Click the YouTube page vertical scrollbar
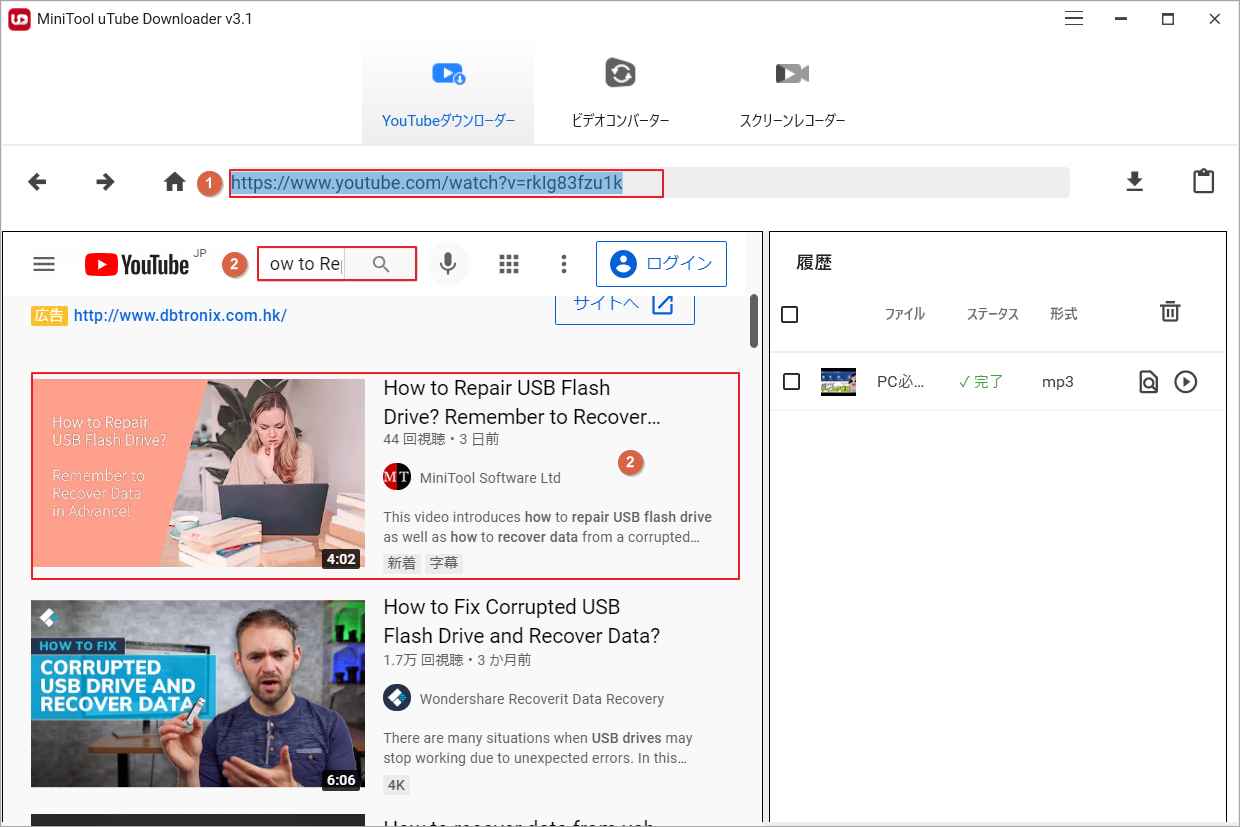 pyautogui.click(x=754, y=320)
